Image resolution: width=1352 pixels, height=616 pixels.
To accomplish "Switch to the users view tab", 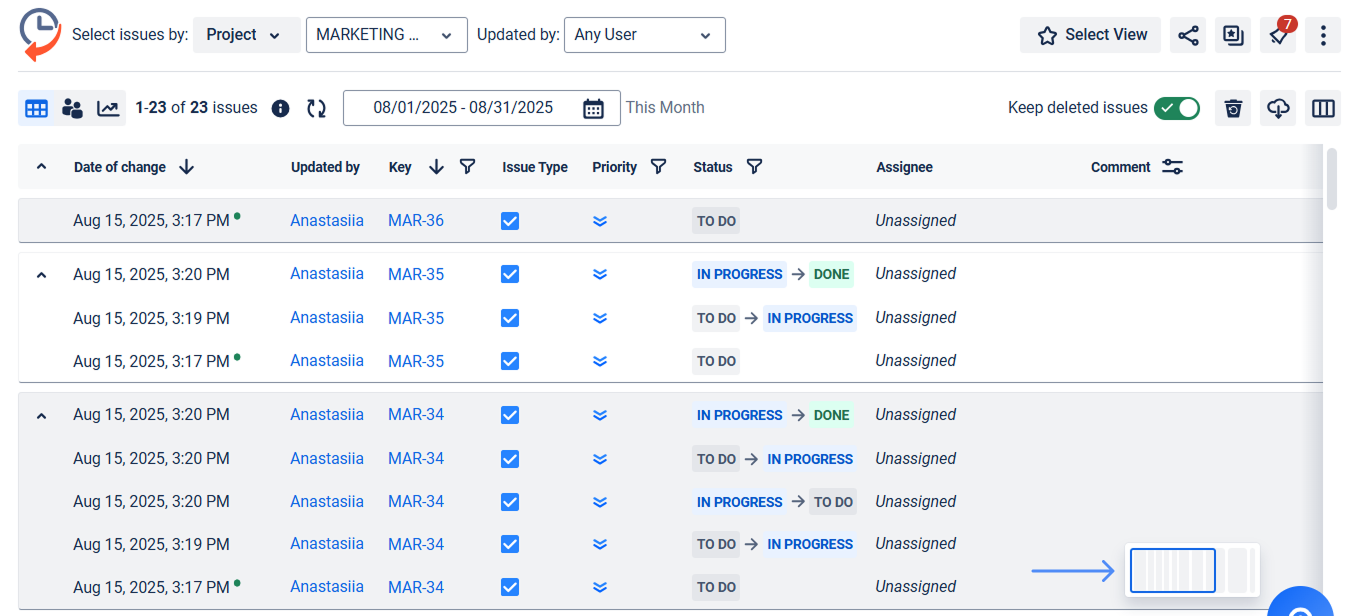I will (x=72, y=108).
